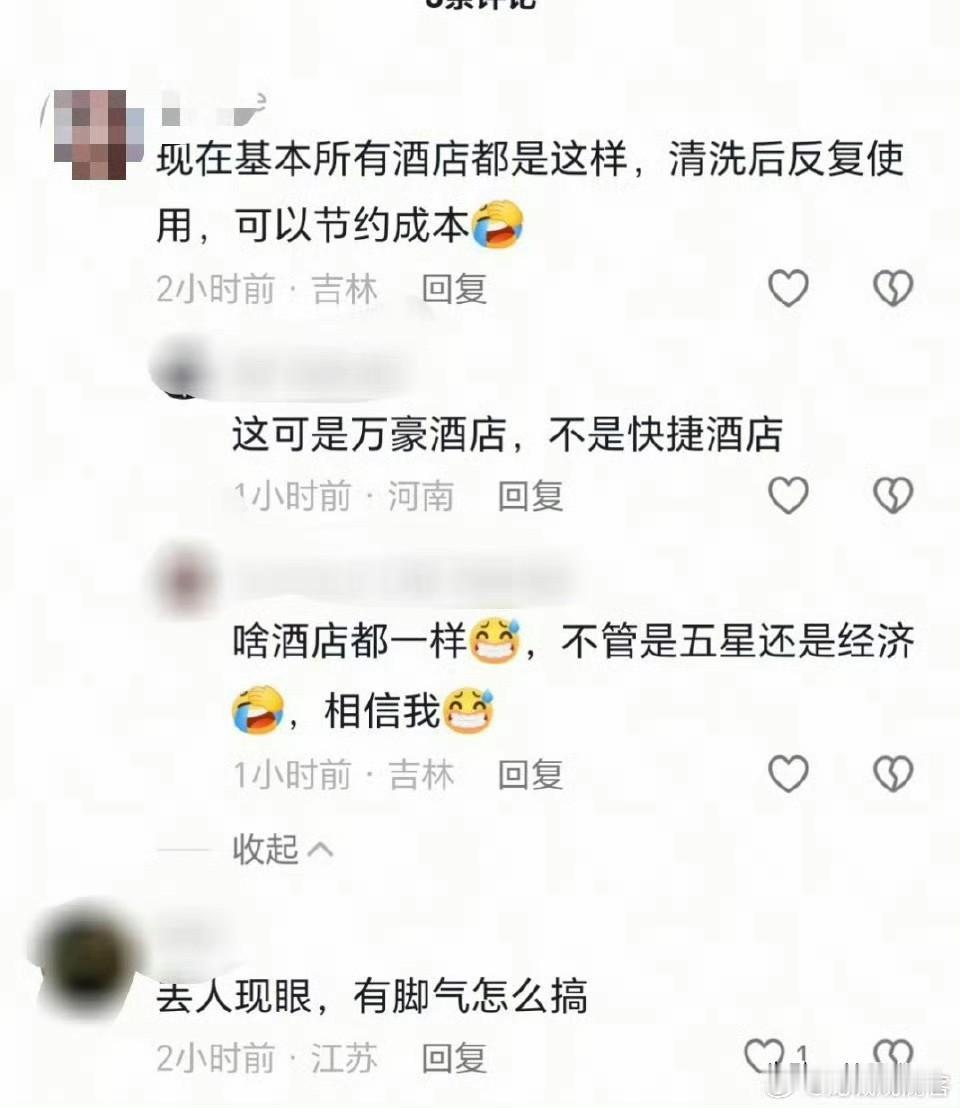
Task: Like the top comment from 吉林
Action: (788, 288)
